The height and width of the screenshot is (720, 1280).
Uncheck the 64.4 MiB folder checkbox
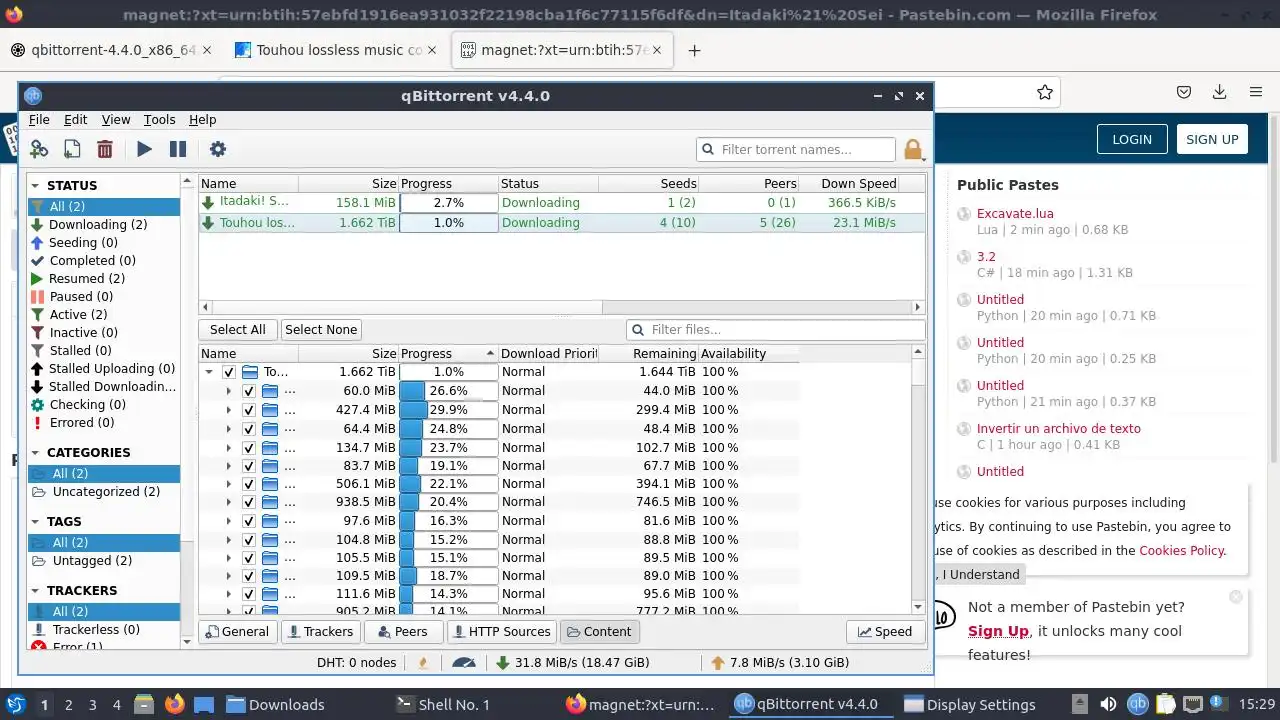pos(249,428)
